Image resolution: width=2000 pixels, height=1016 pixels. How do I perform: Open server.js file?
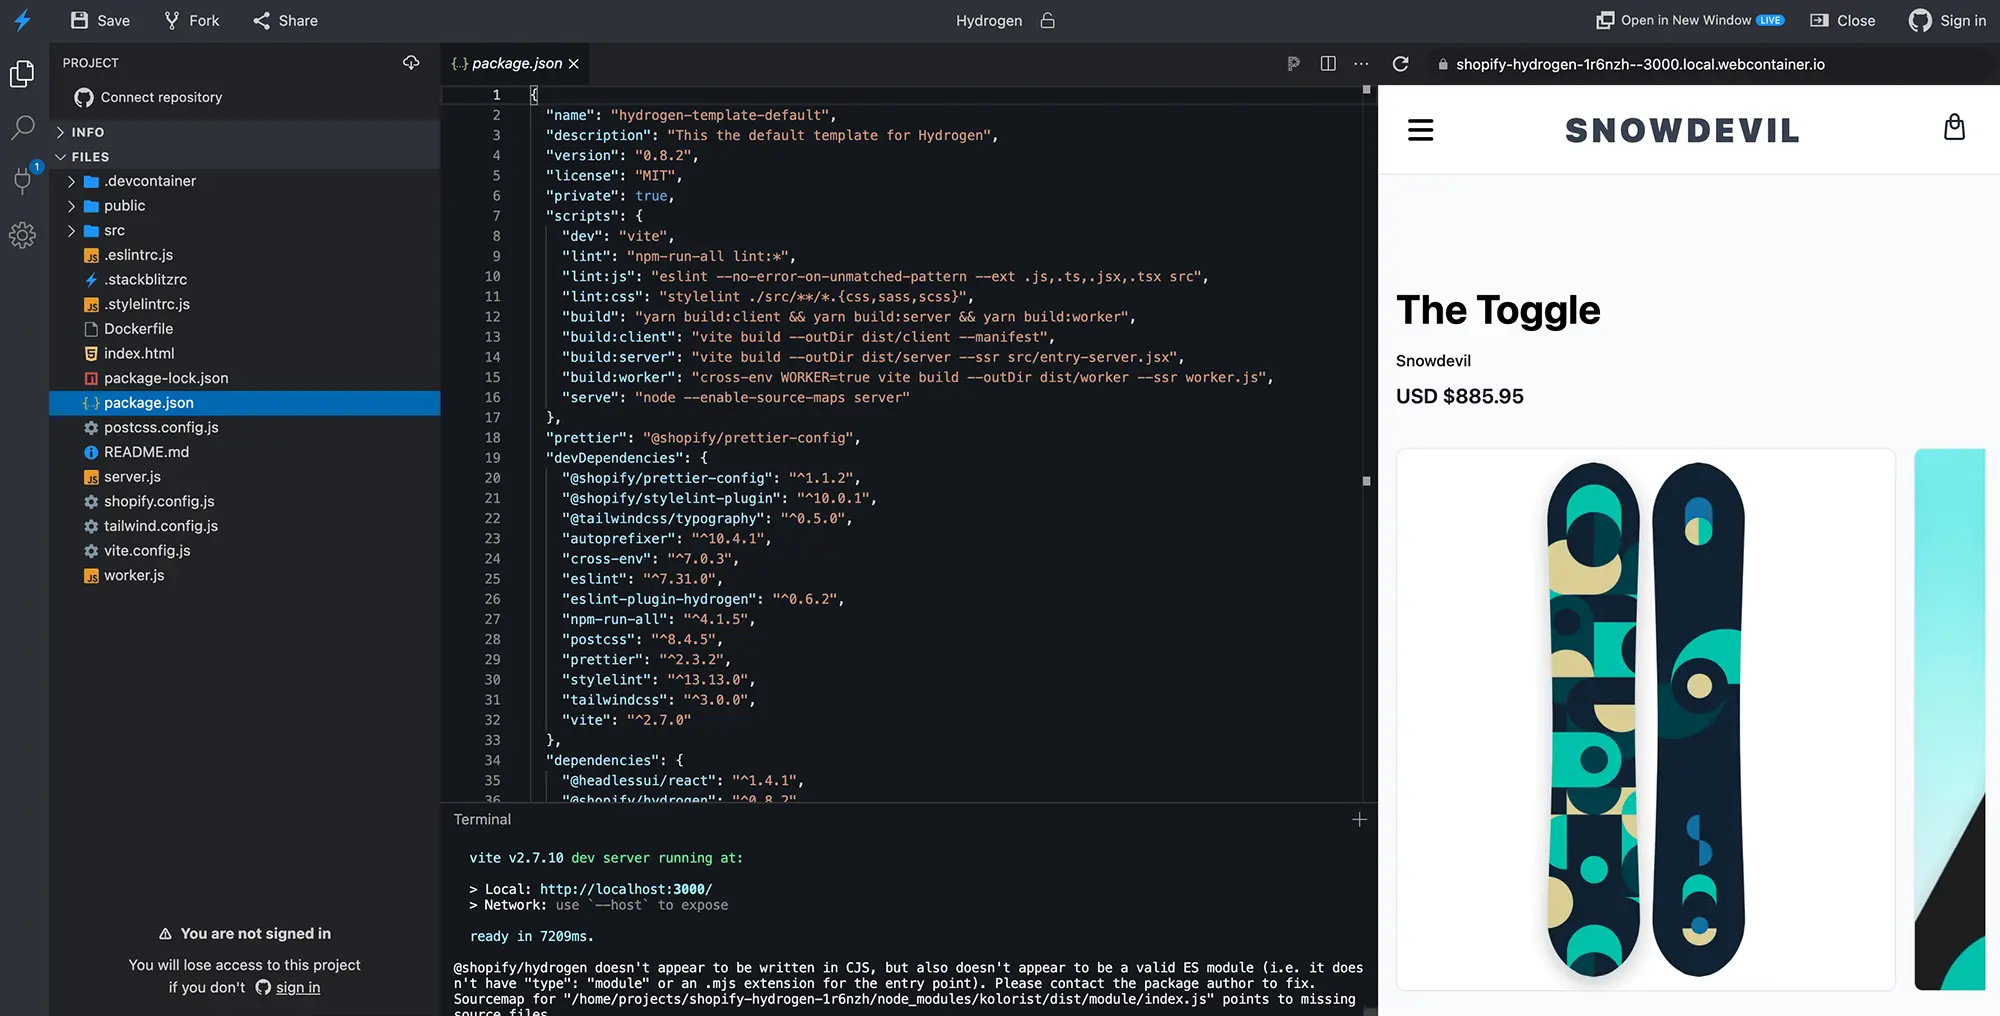pos(244,477)
